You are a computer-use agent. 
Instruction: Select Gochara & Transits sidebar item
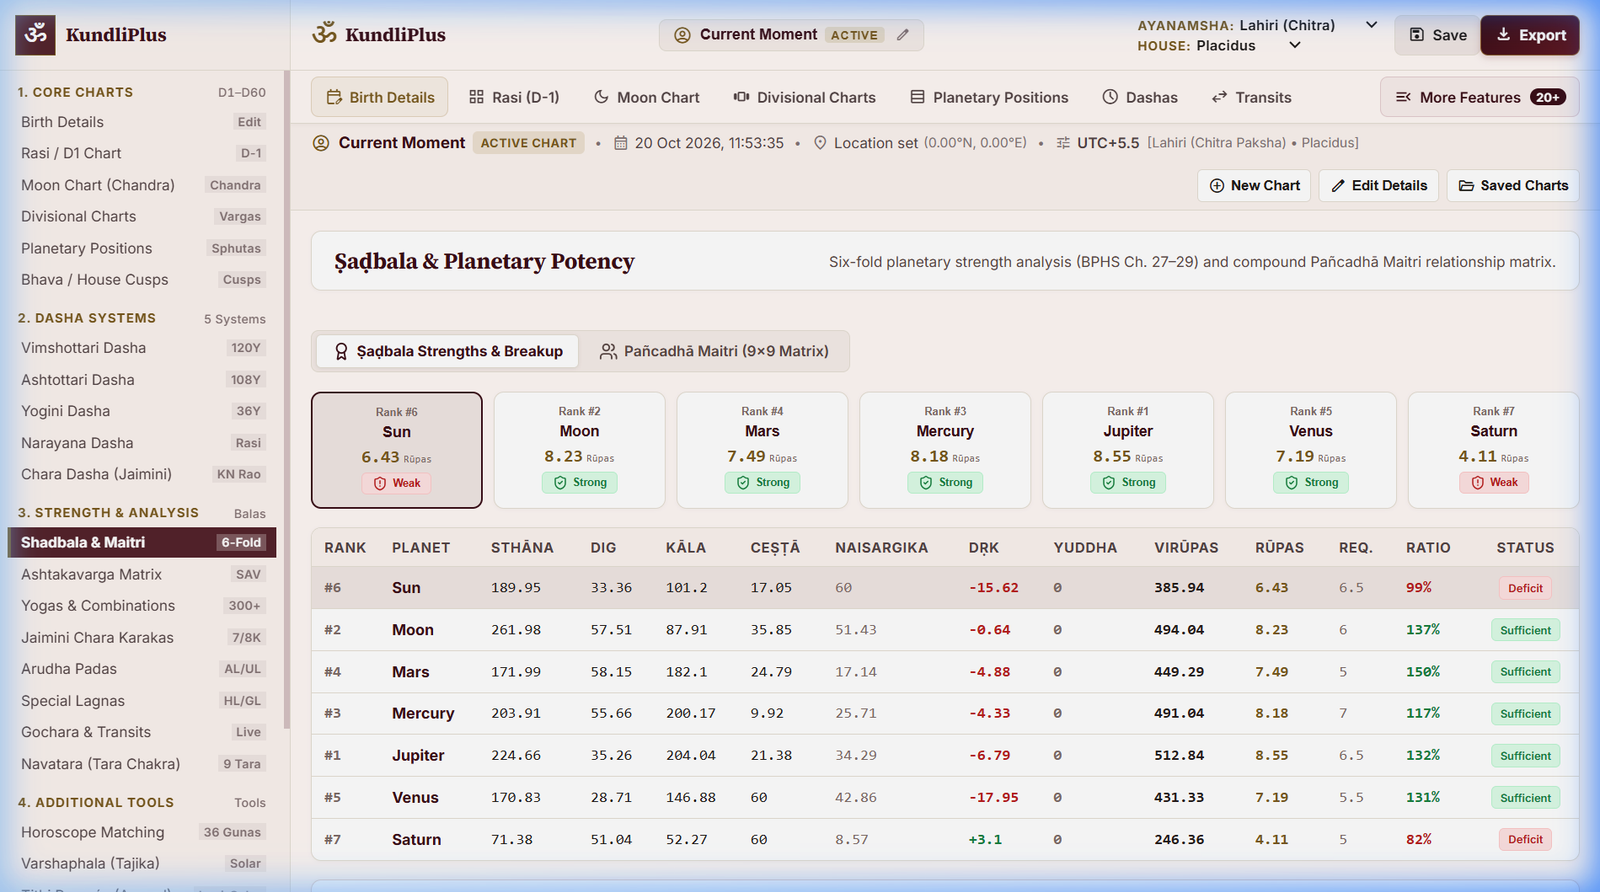point(142,732)
